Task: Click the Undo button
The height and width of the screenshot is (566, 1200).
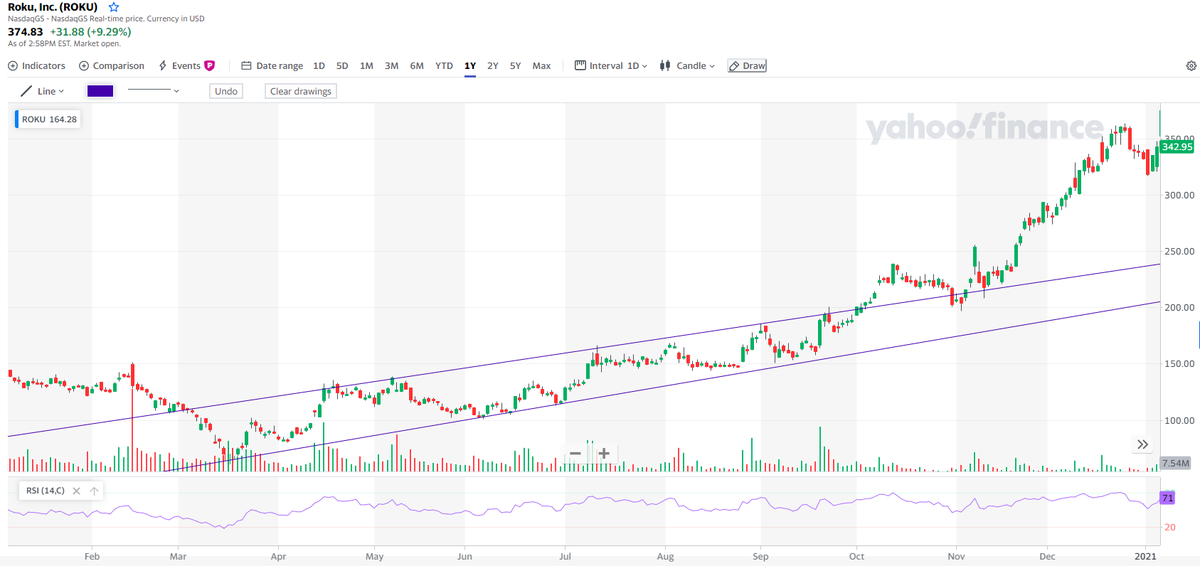Action: [x=226, y=91]
